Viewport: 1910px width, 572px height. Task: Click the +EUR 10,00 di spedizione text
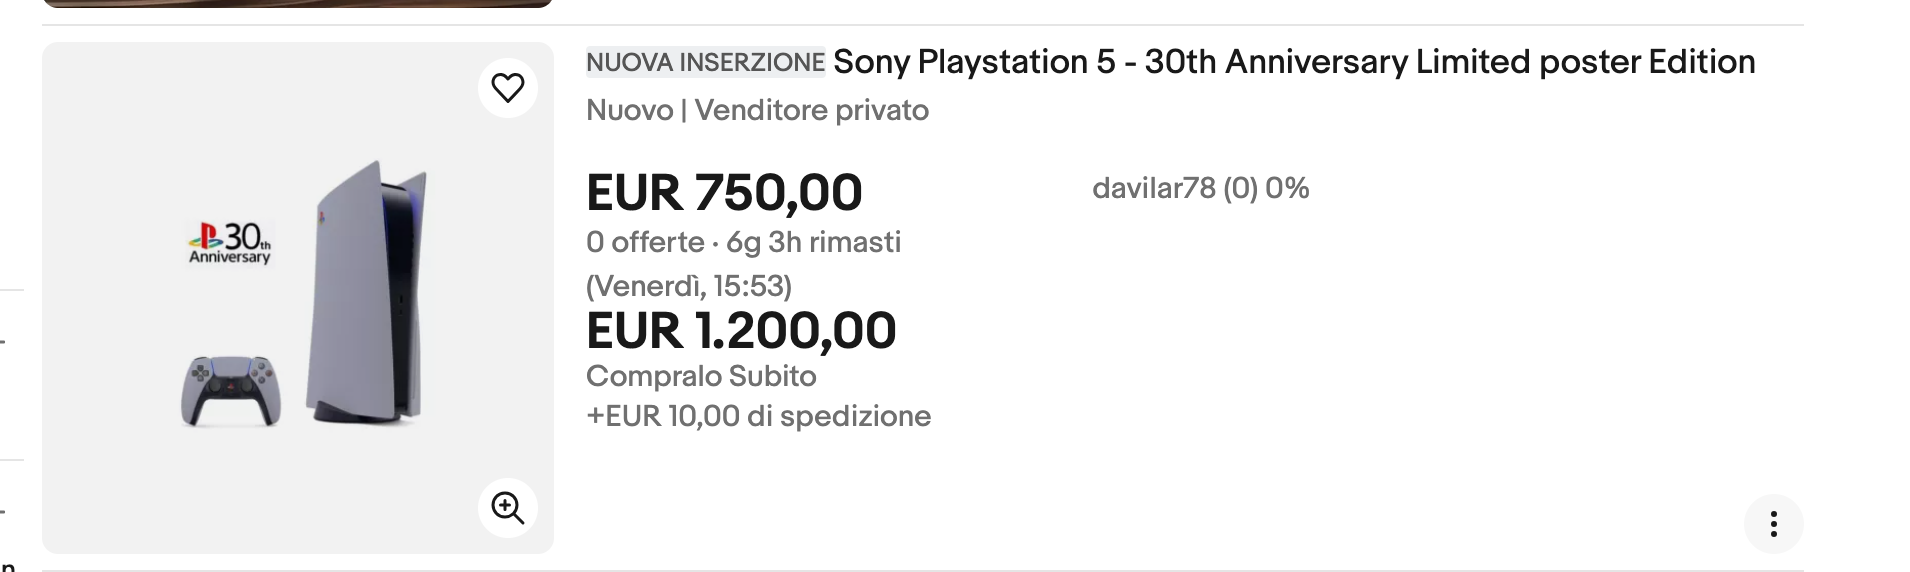758,416
